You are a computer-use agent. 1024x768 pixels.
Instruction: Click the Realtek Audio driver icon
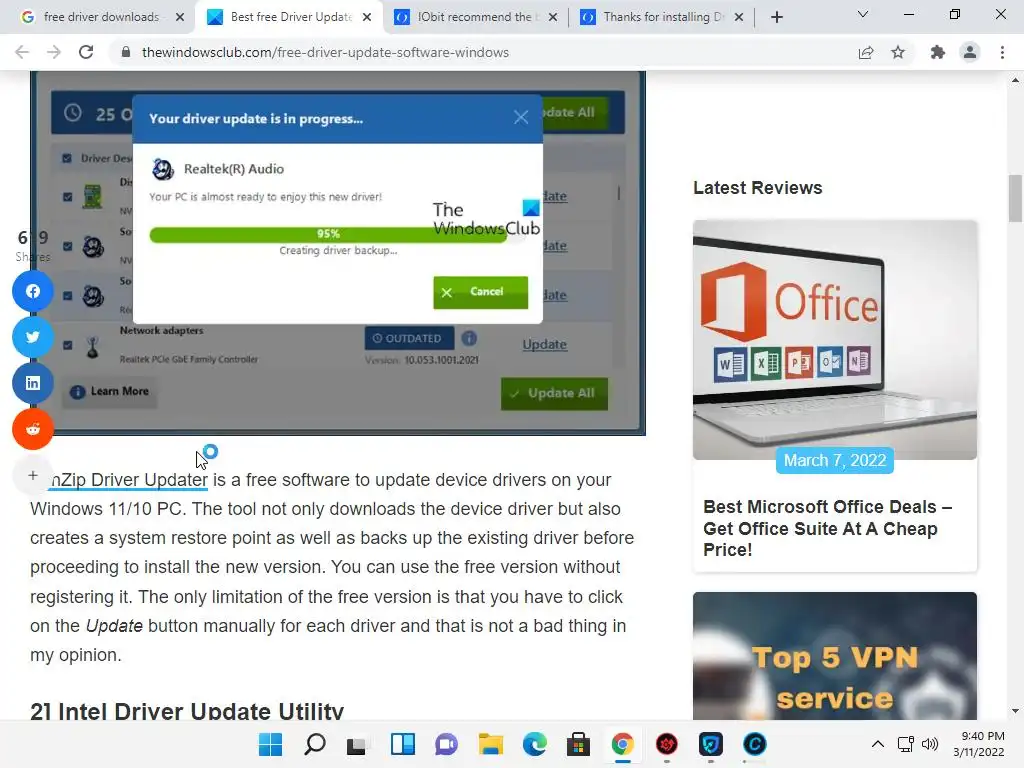click(163, 169)
